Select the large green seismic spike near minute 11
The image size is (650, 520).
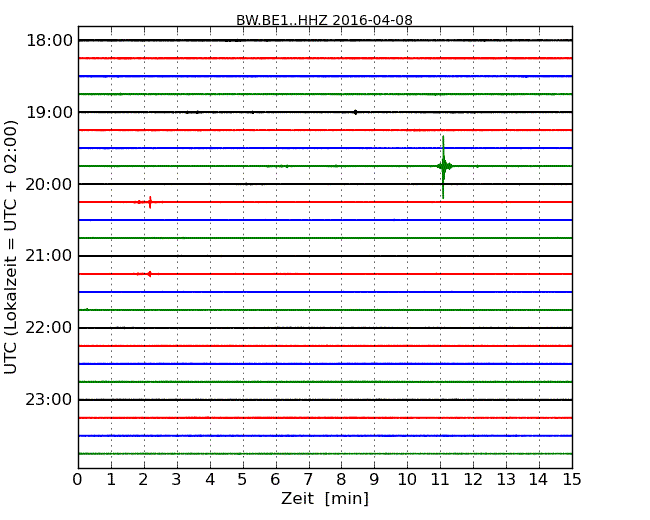click(444, 167)
